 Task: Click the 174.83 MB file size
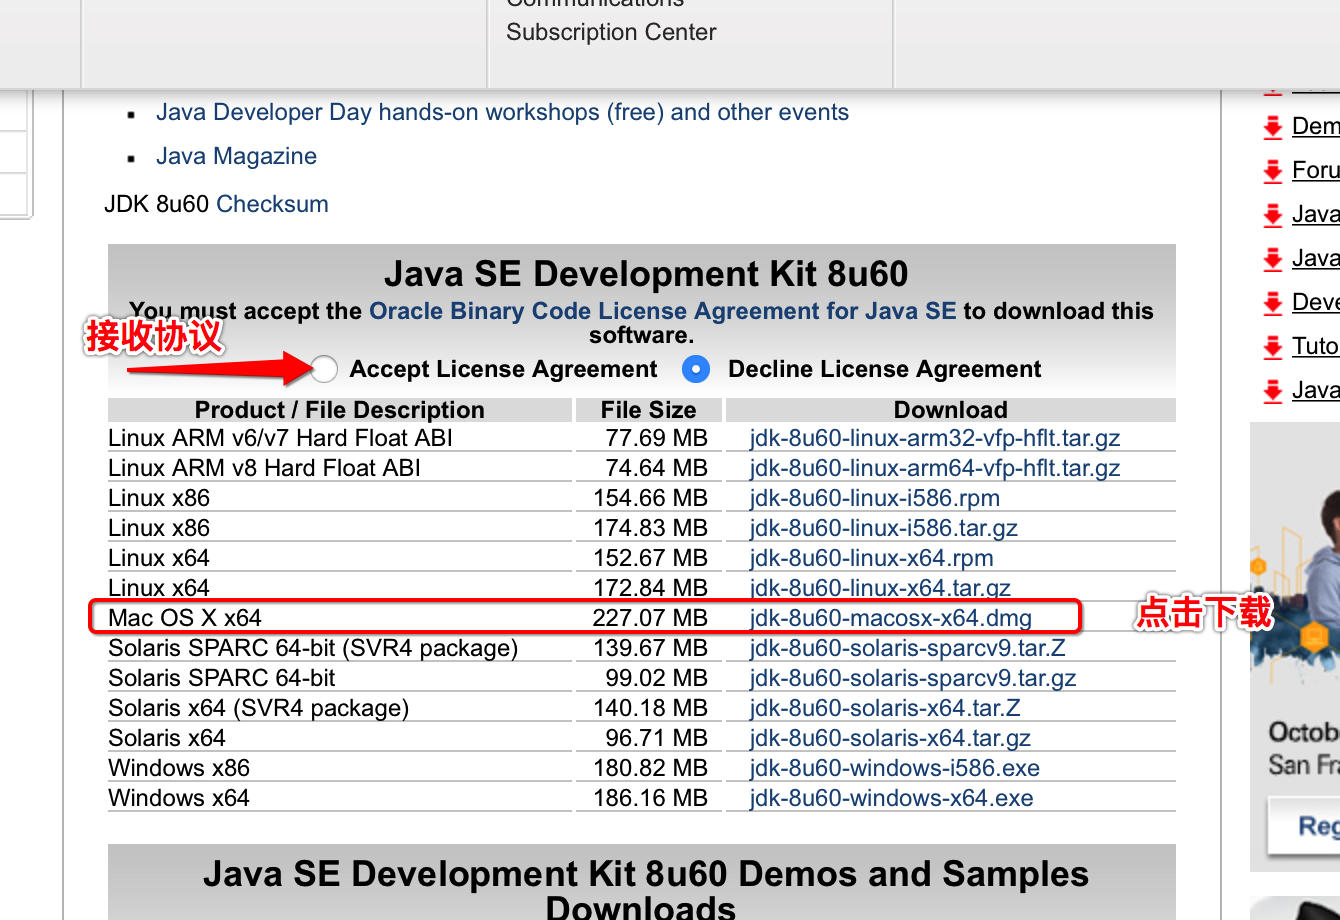click(x=650, y=528)
